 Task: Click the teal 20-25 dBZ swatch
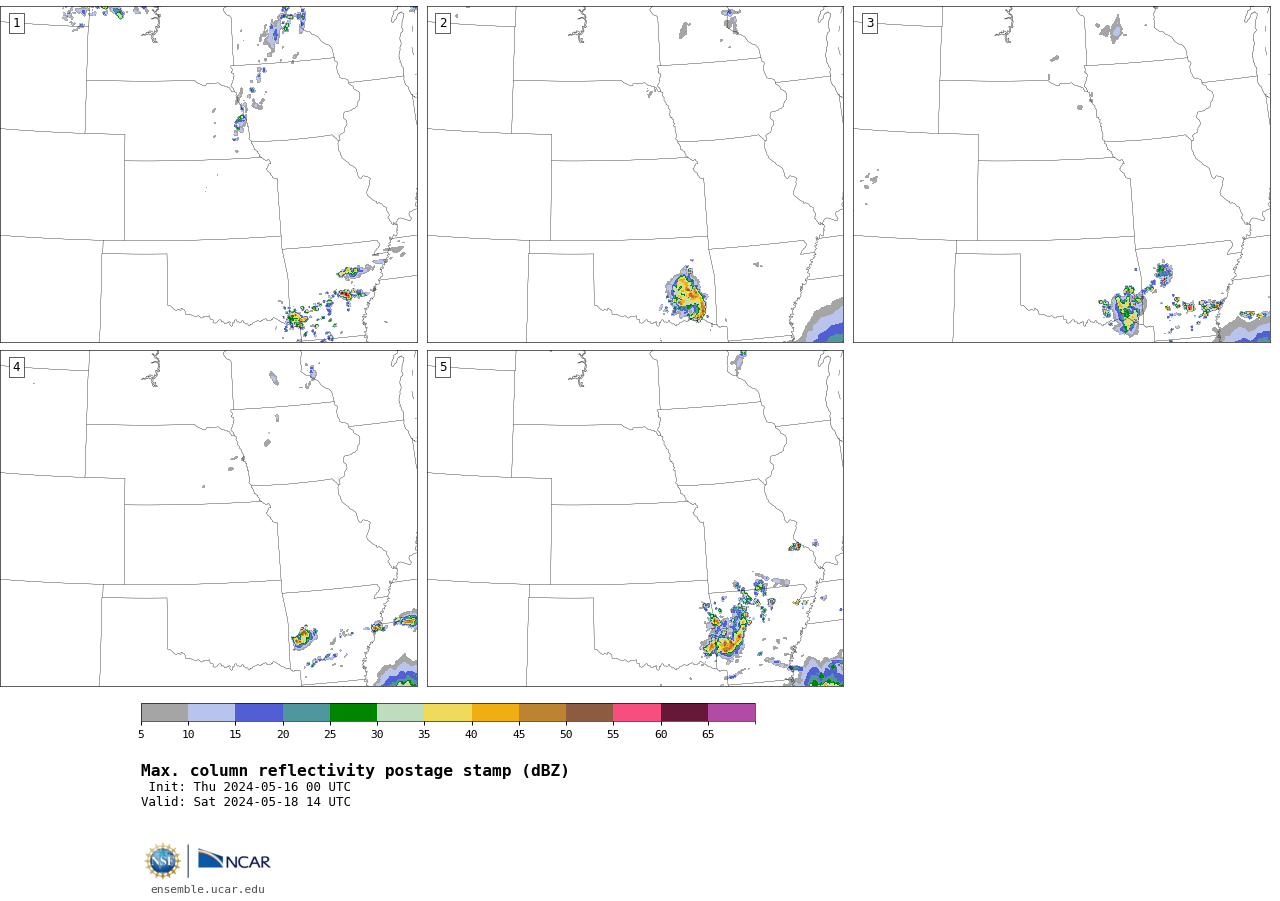pyautogui.click(x=307, y=713)
